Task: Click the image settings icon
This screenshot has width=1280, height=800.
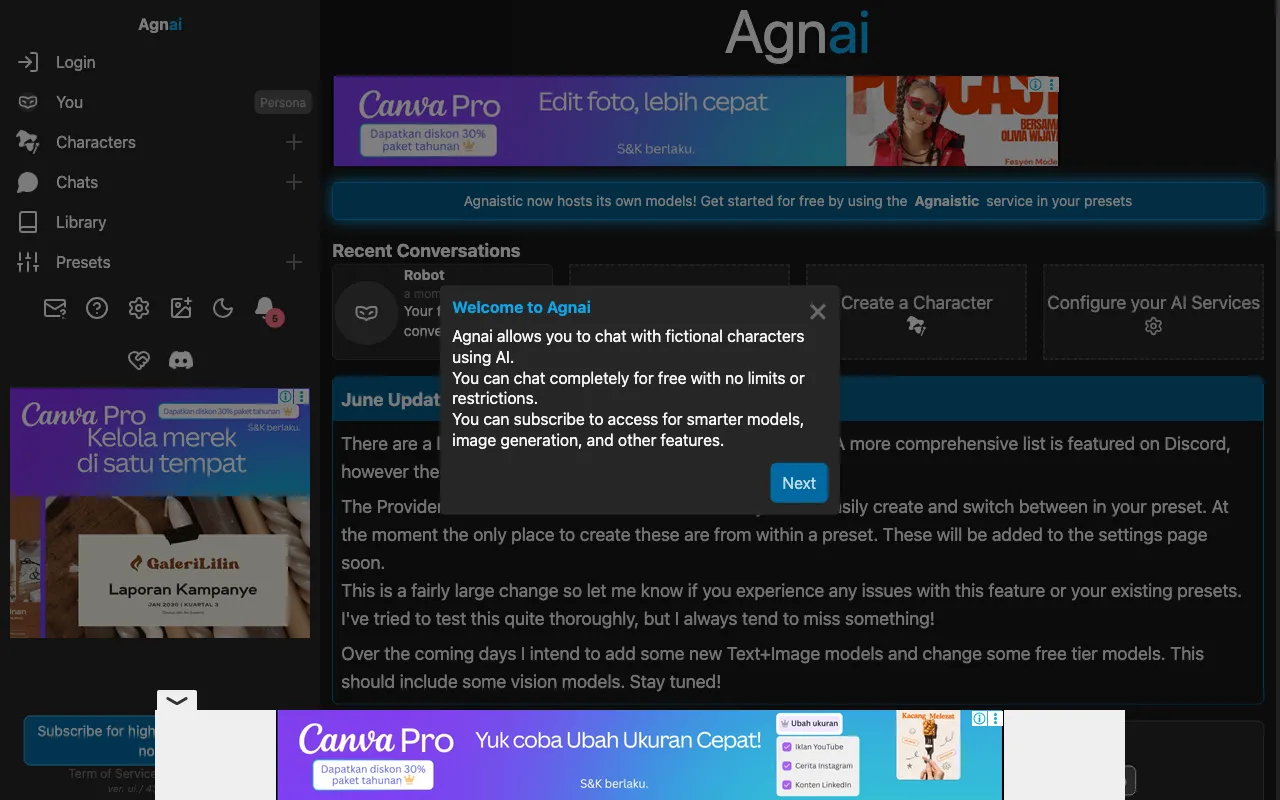Action: 181,308
